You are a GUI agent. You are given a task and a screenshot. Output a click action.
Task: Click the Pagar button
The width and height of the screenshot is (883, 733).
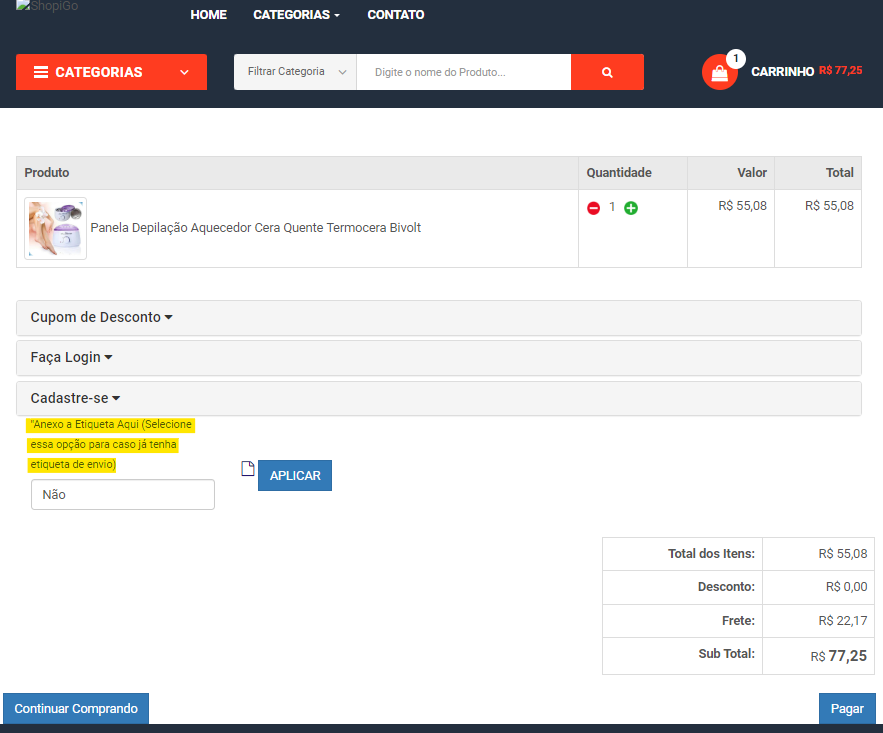pyautogui.click(x=847, y=708)
